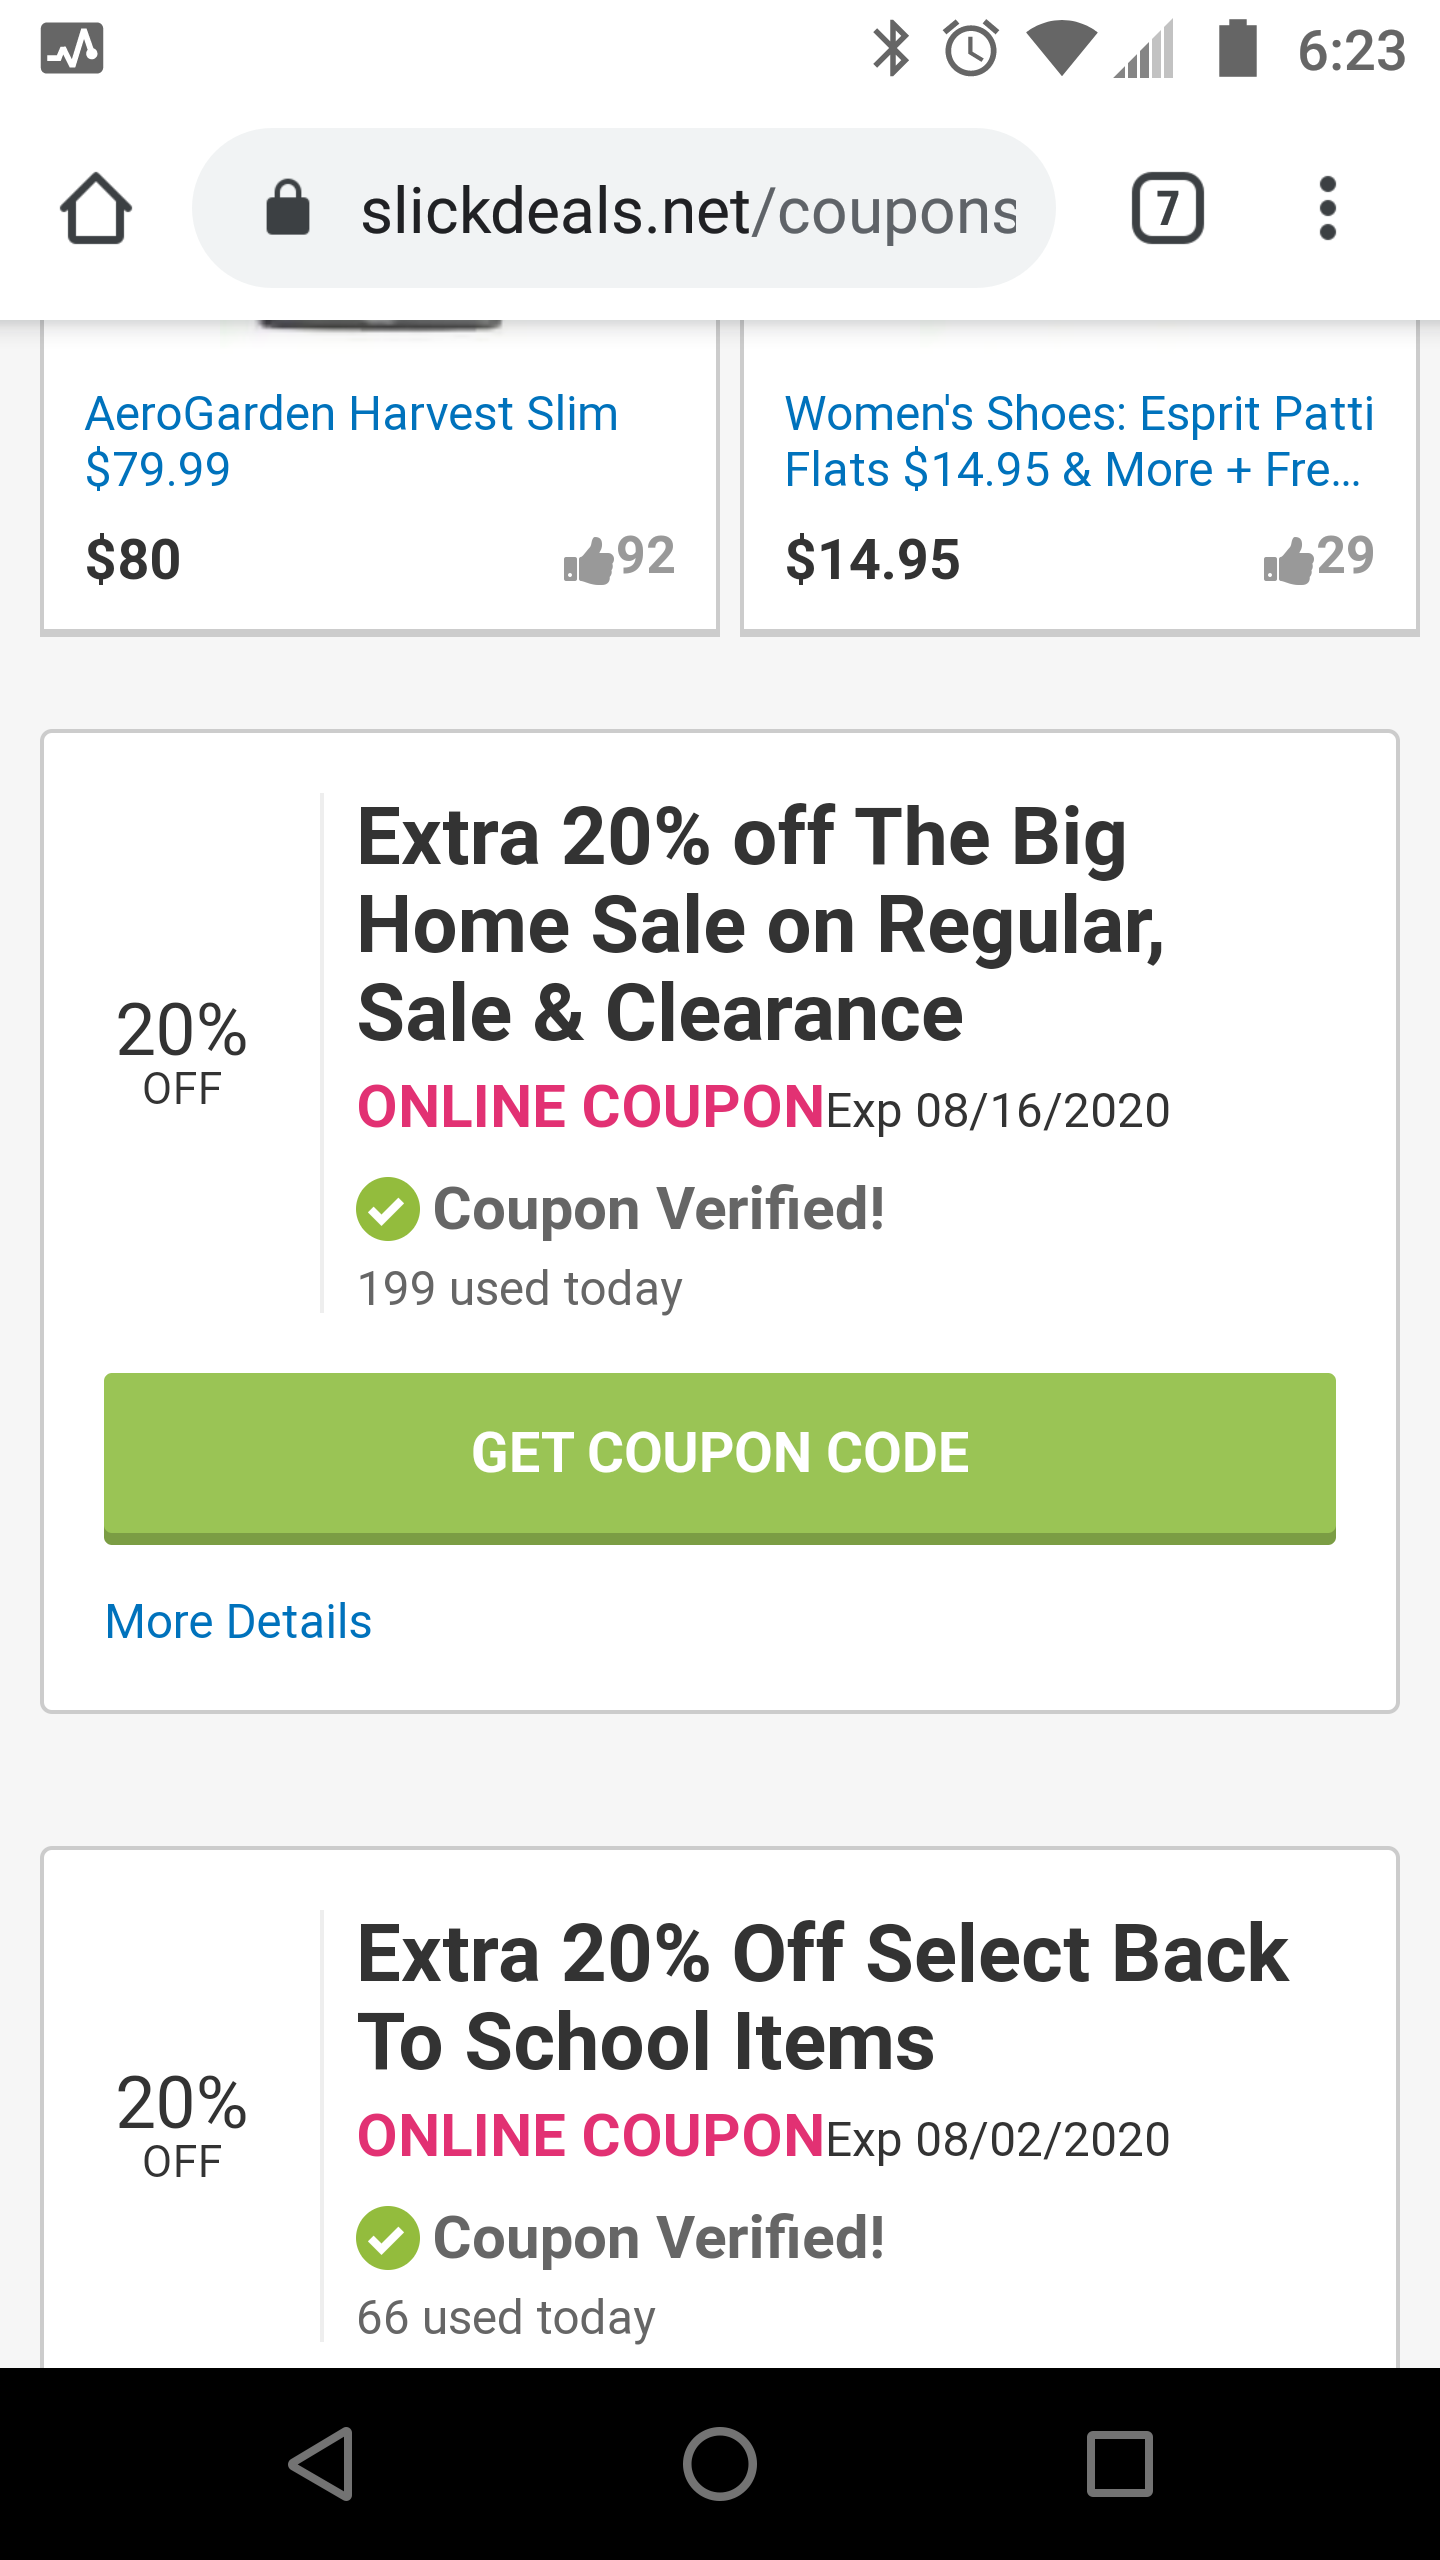Tap the padlock site security icon

[x=288, y=209]
